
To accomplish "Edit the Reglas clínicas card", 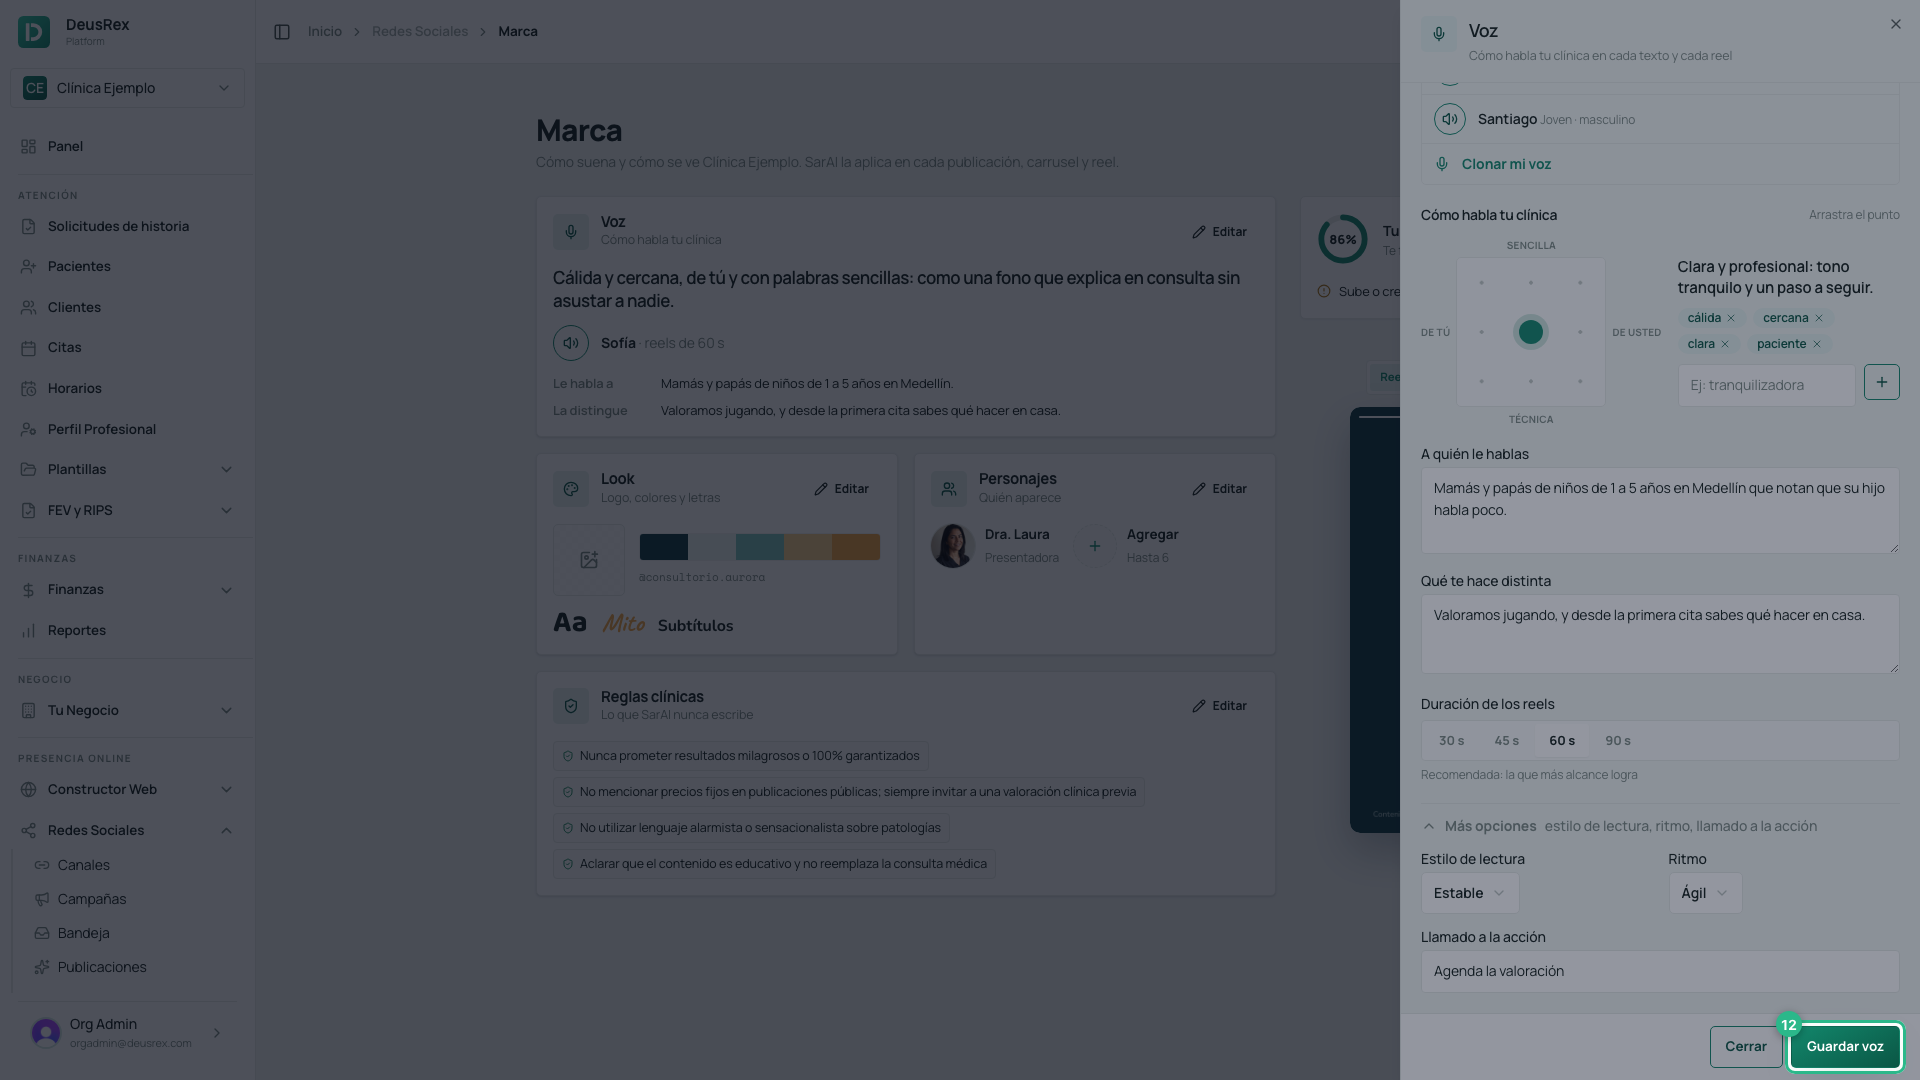I will click(1219, 706).
